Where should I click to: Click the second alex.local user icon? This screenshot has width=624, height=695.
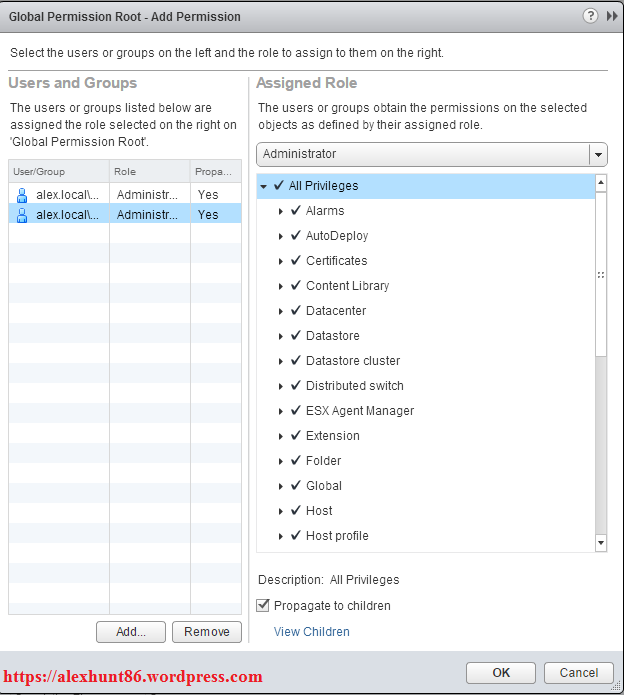(x=23, y=214)
